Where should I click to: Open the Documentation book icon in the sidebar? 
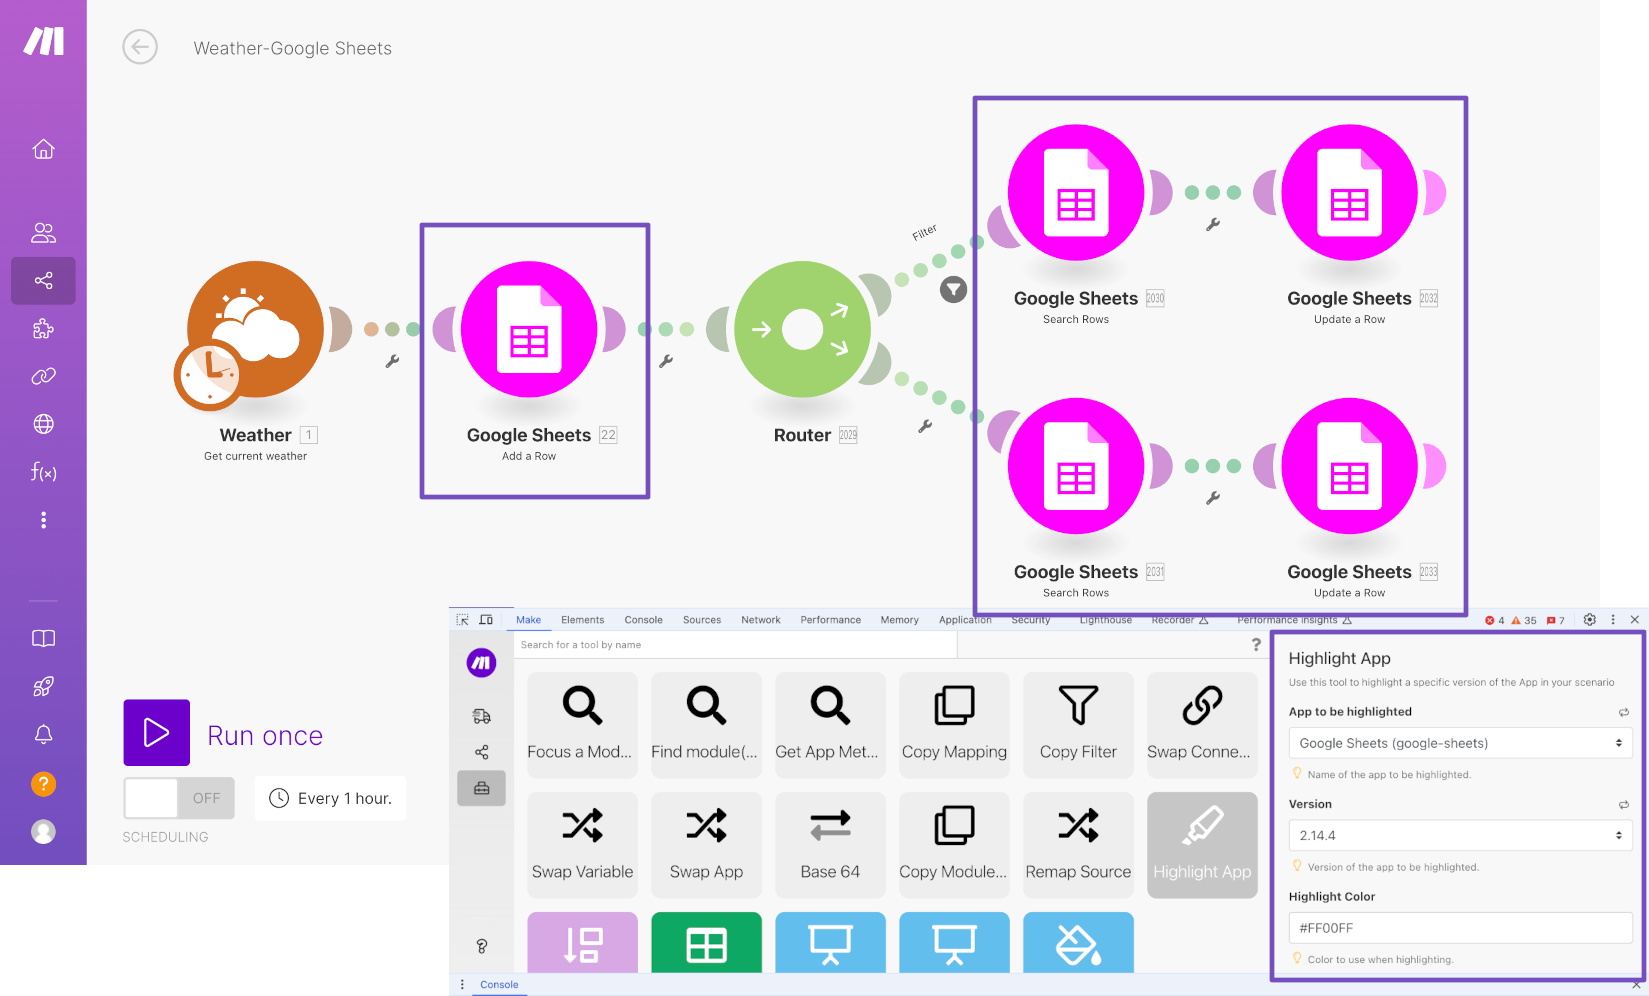tap(43, 638)
